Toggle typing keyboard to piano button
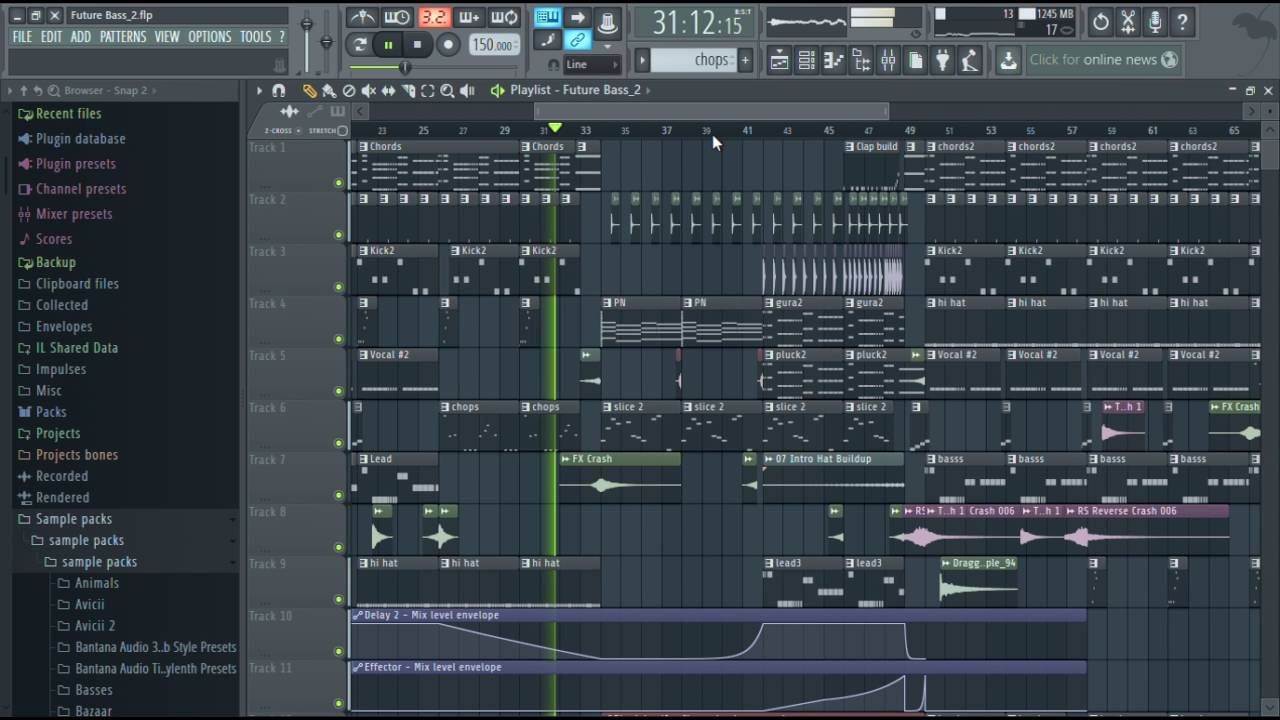The width and height of the screenshot is (1280, 720). point(547,17)
